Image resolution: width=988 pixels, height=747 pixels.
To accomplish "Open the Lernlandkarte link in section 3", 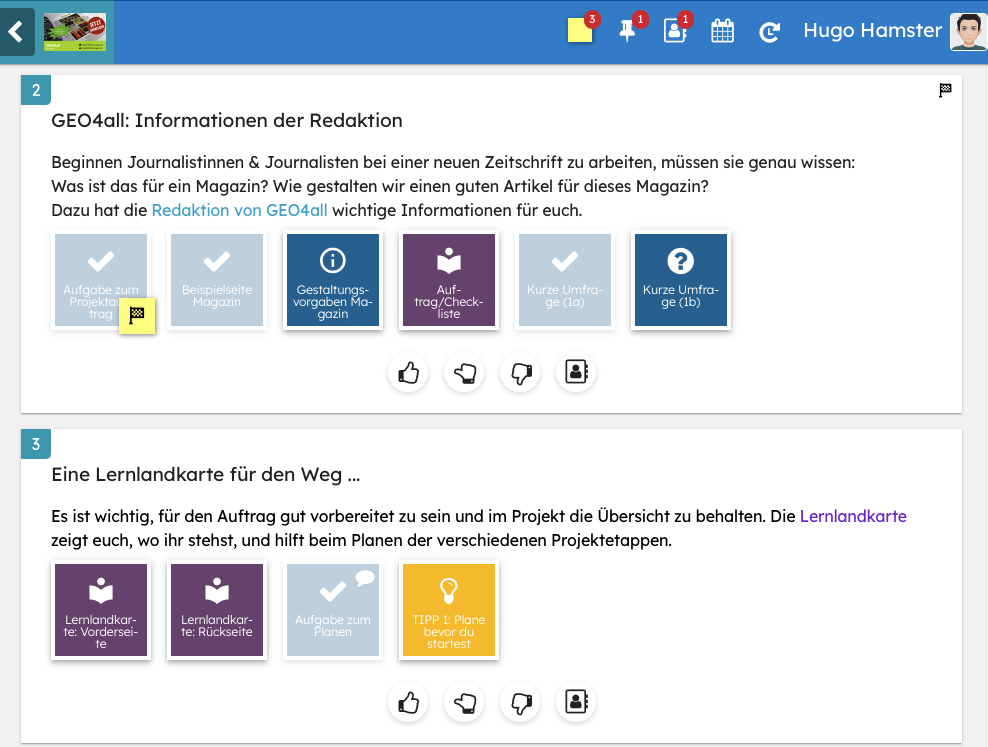I will tap(853, 515).
